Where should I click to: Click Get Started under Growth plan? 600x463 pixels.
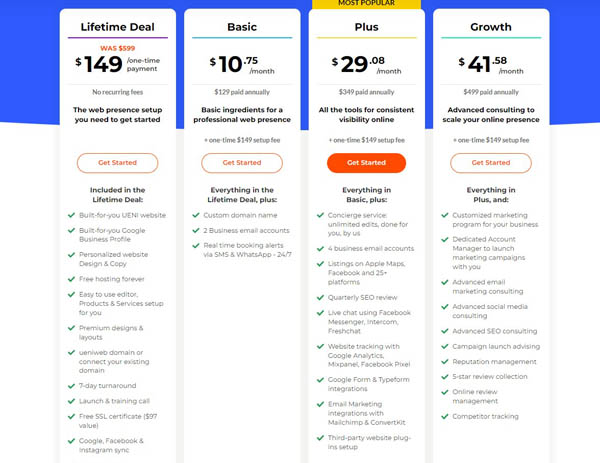[490, 163]
